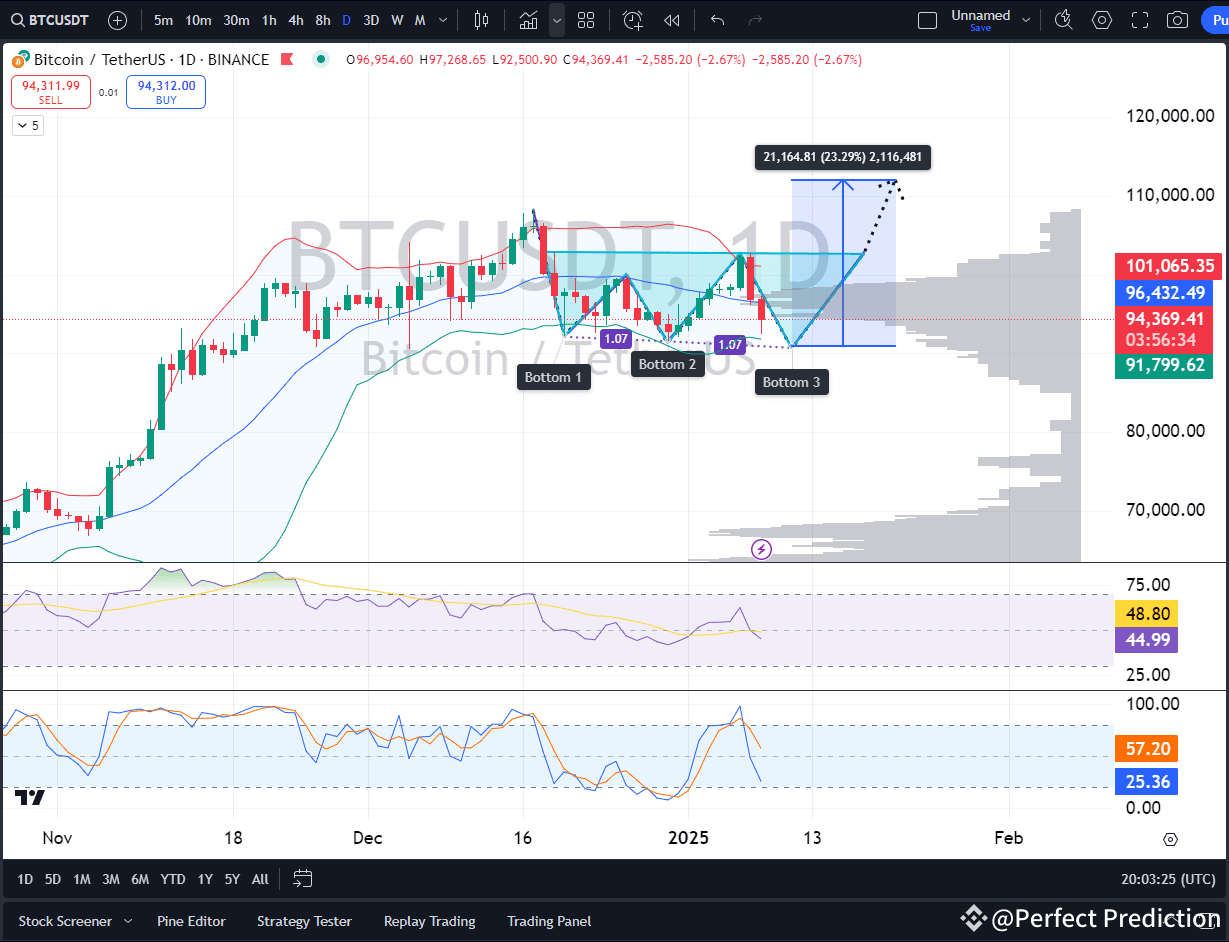Image resolution: width=1229 pixels, height=942 pixels.
Task: Set range to YTD
Action: click(173, 879)
